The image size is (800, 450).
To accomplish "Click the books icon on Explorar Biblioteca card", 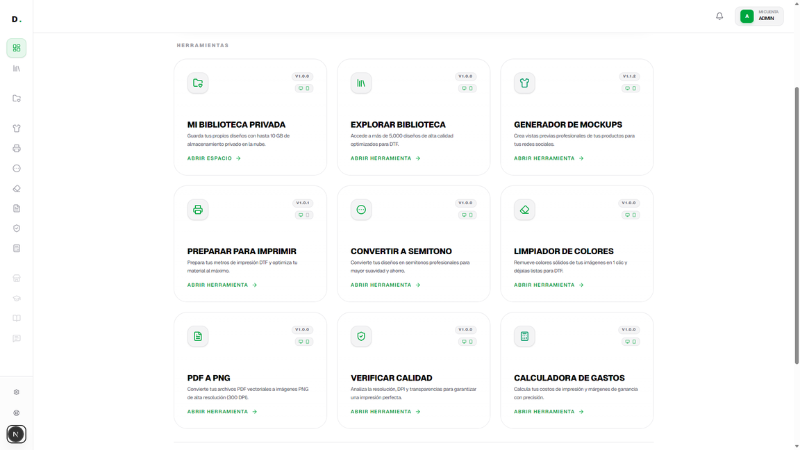I will (361, 83).
